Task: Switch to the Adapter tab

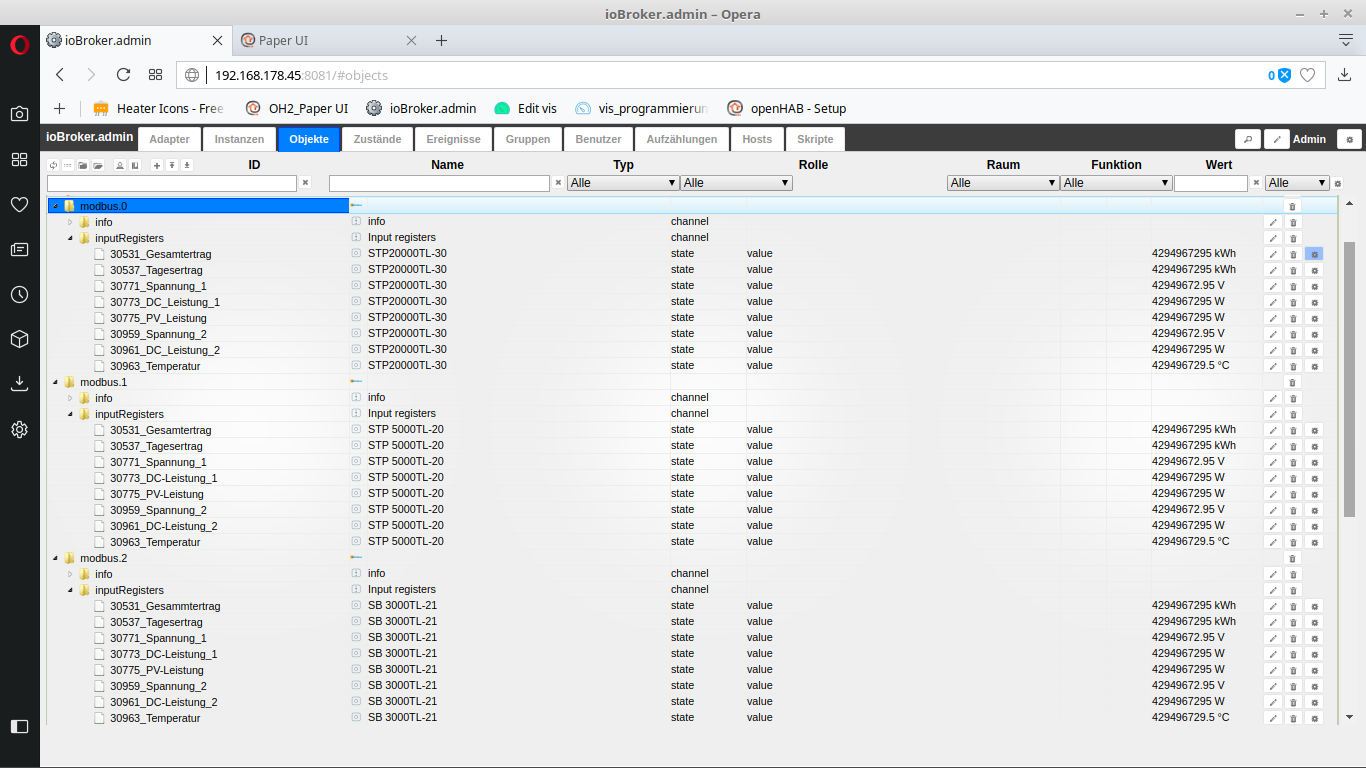Action: click(169, 139)
